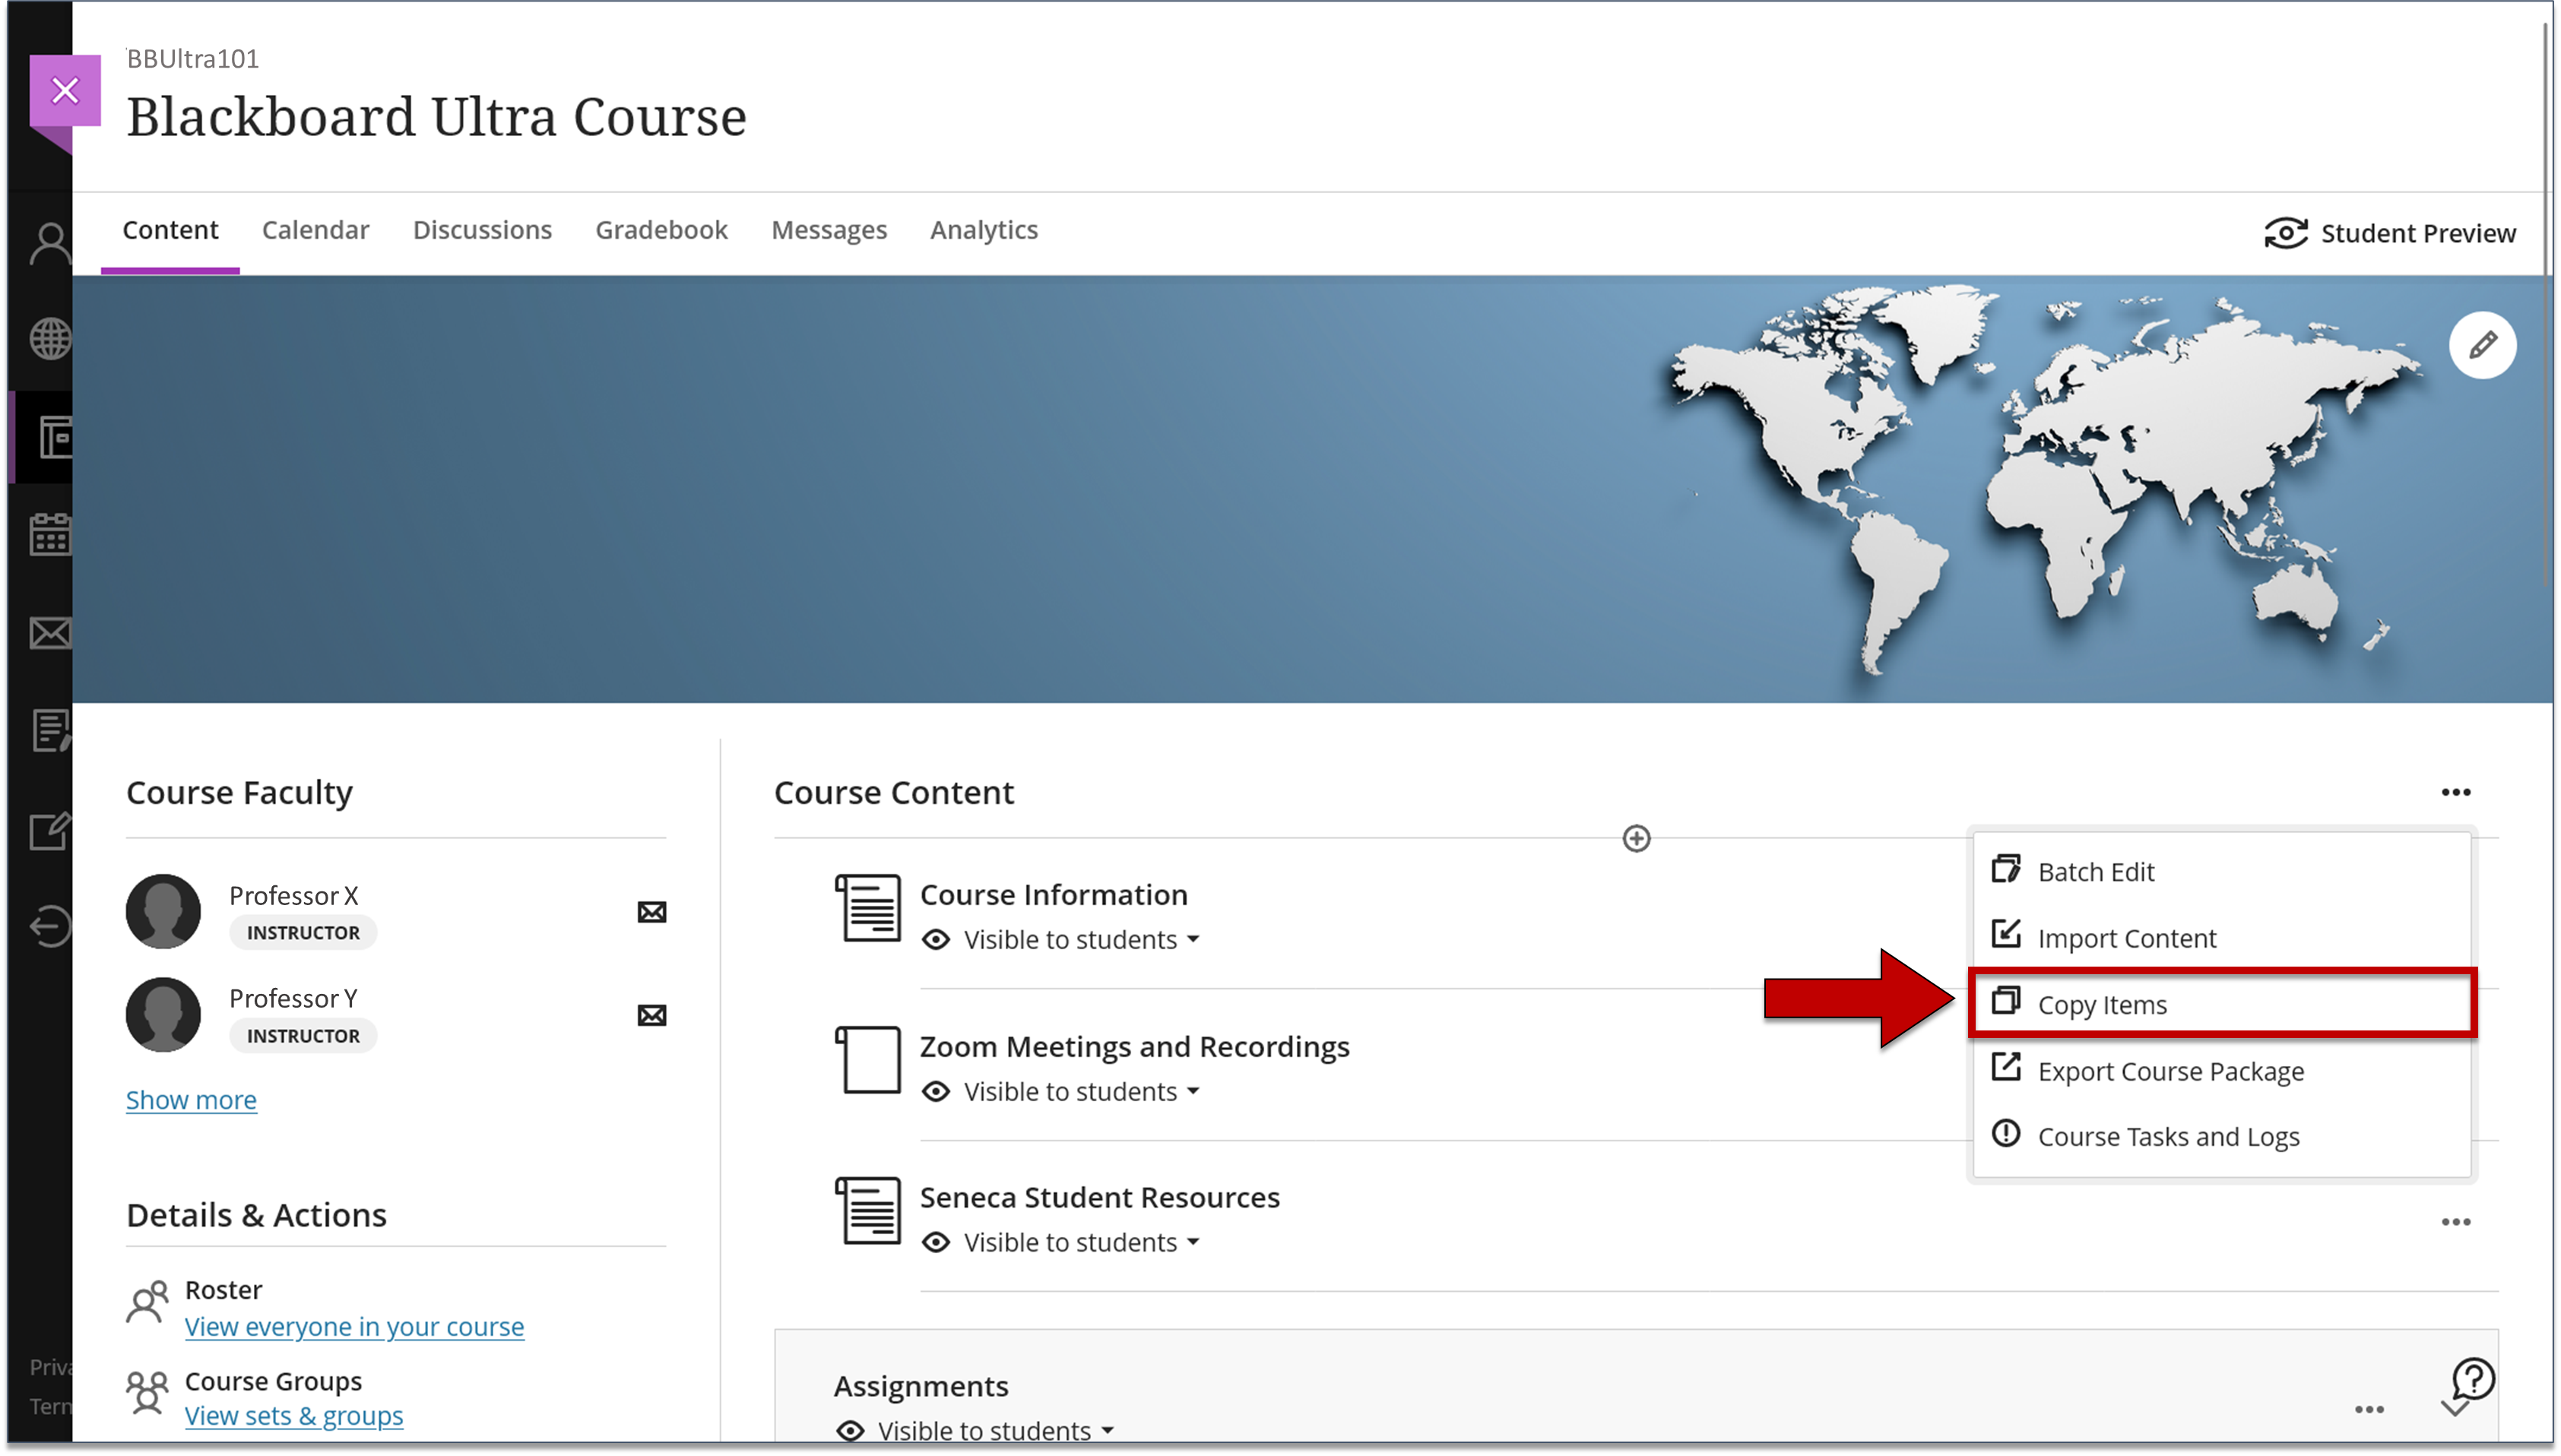This screenshot has height=1456, width=2561.
Task: Send a message to Professor Y
Action: point(652,1016)
